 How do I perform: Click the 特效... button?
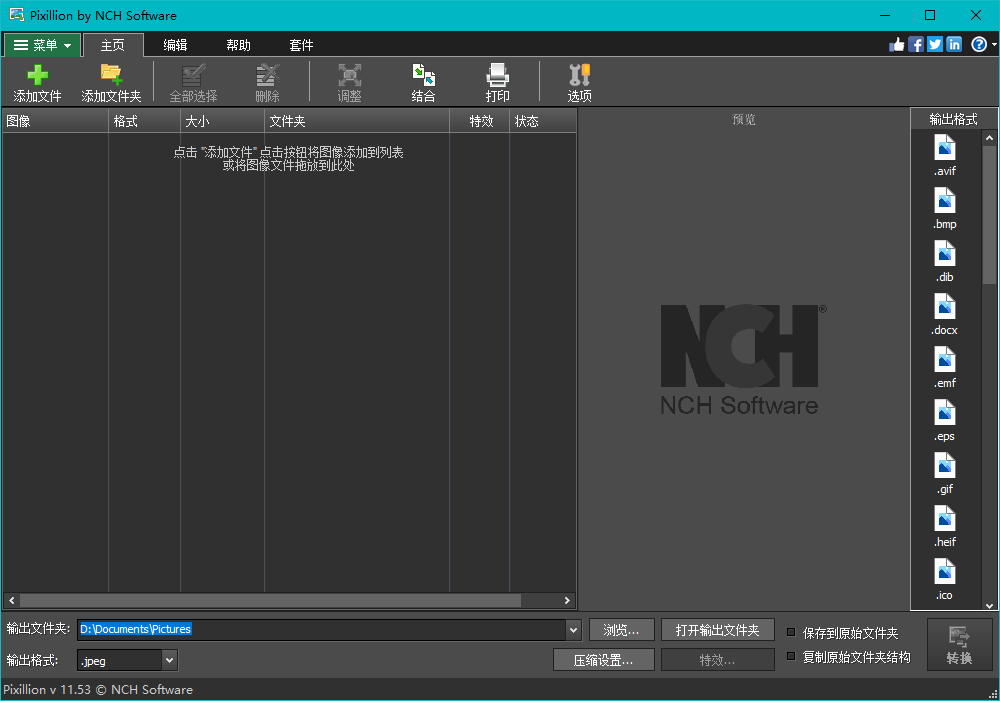717,660
